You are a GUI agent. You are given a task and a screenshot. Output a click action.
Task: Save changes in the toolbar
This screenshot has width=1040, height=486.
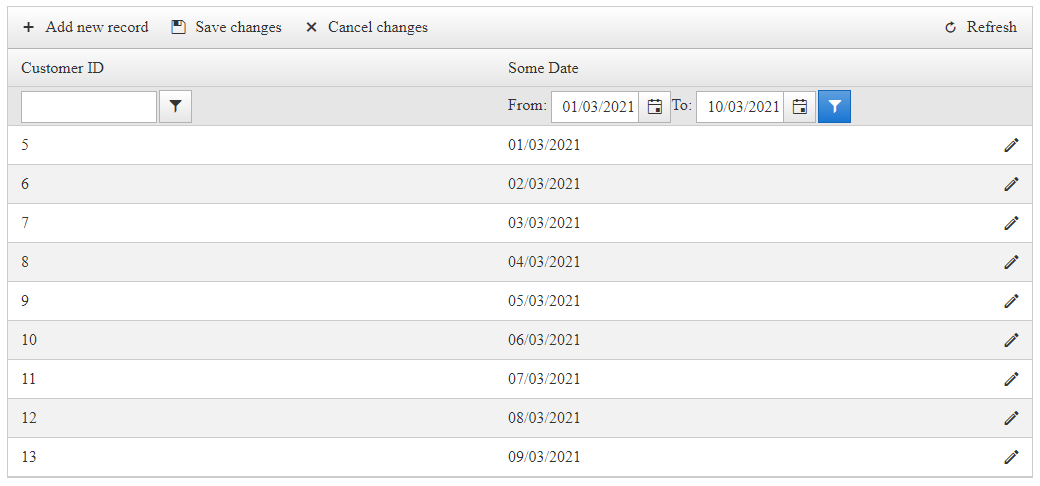tap(227, 27)
